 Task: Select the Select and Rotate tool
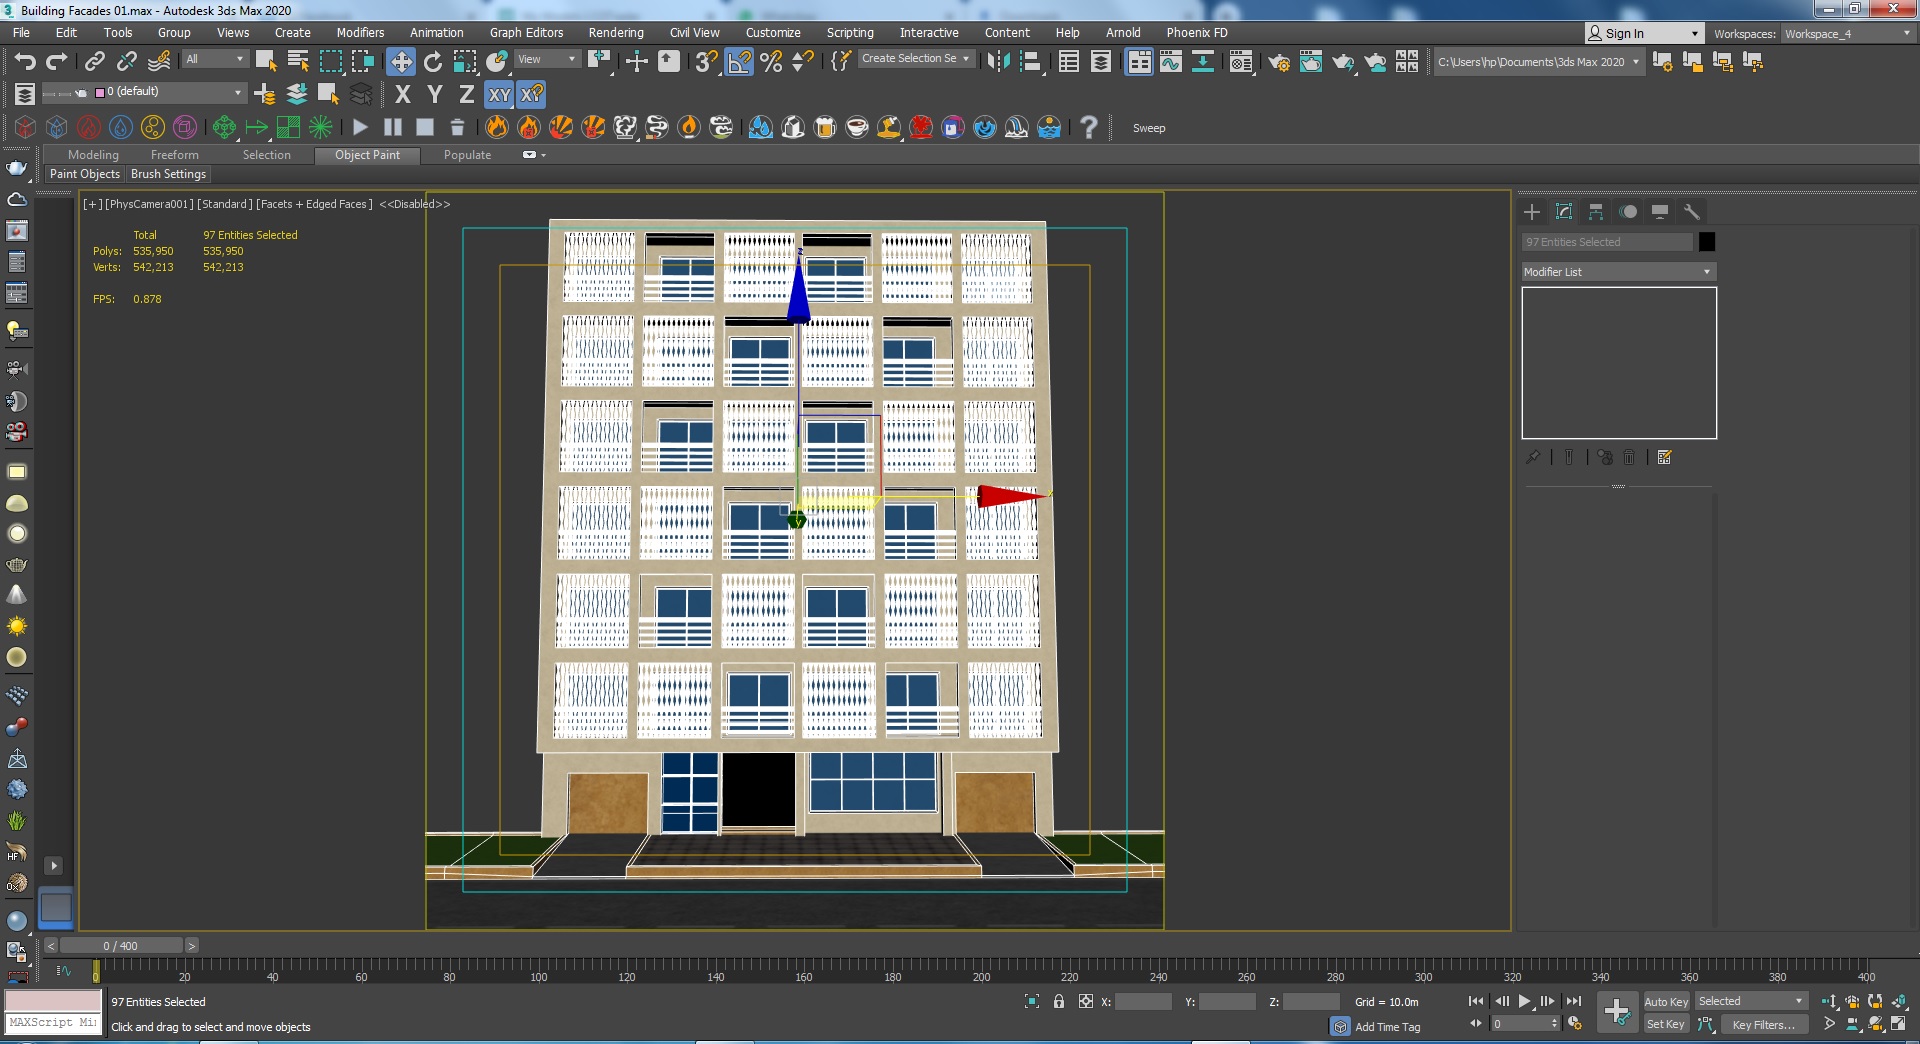click(433, 62)
